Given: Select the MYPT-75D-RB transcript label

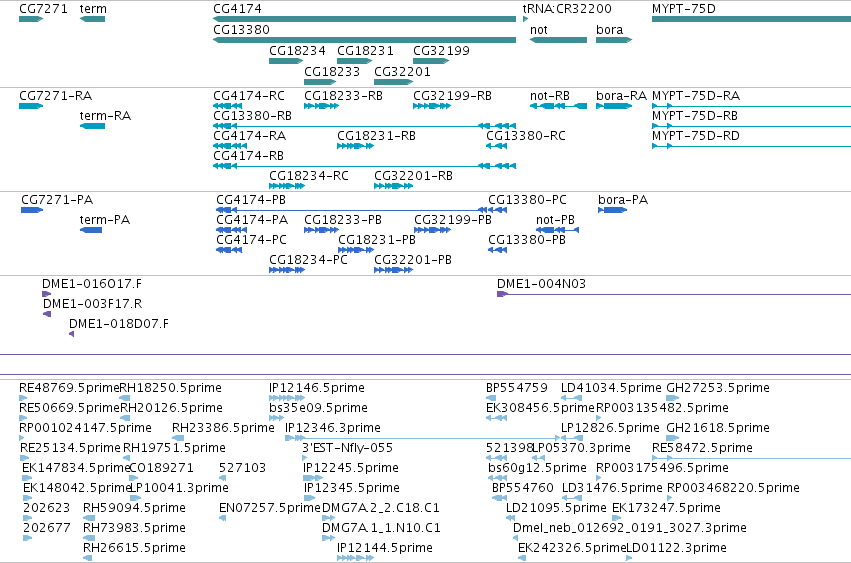Looking at the screenshot, I should click(695, 116).
